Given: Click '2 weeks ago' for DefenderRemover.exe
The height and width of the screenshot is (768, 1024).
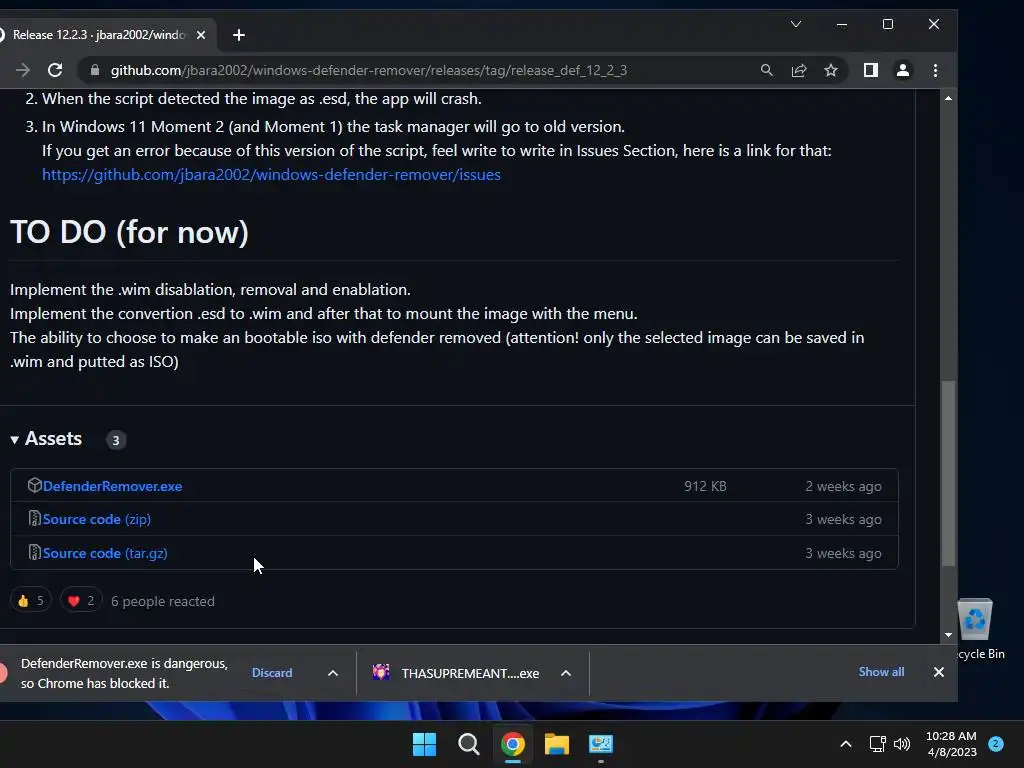Looking at the screenshot, I should click(843, 486).
